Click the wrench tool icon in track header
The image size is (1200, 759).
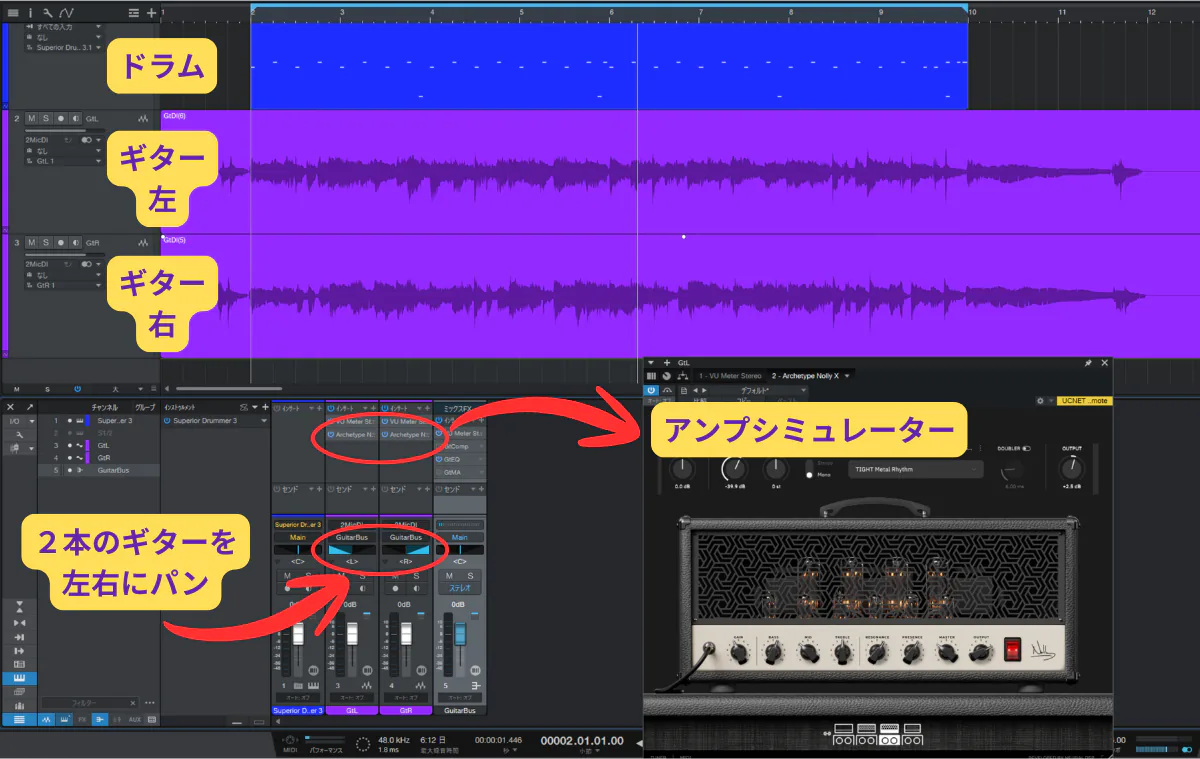[47, 13]
